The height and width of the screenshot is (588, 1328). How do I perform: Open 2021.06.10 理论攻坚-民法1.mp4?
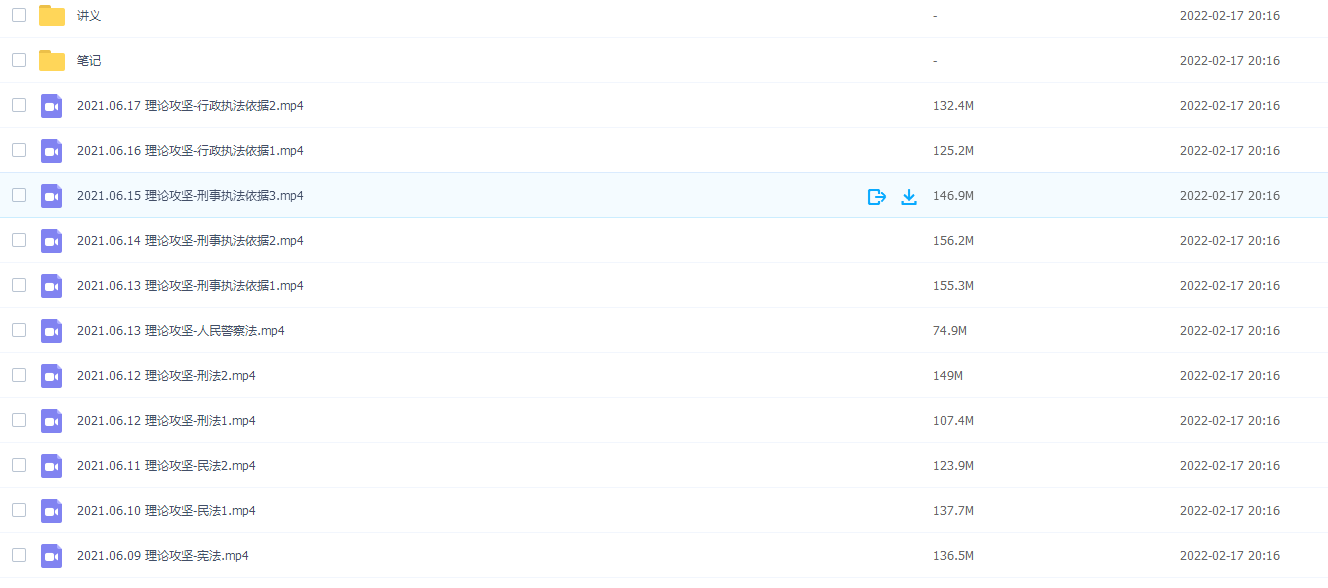click(166, 511)
